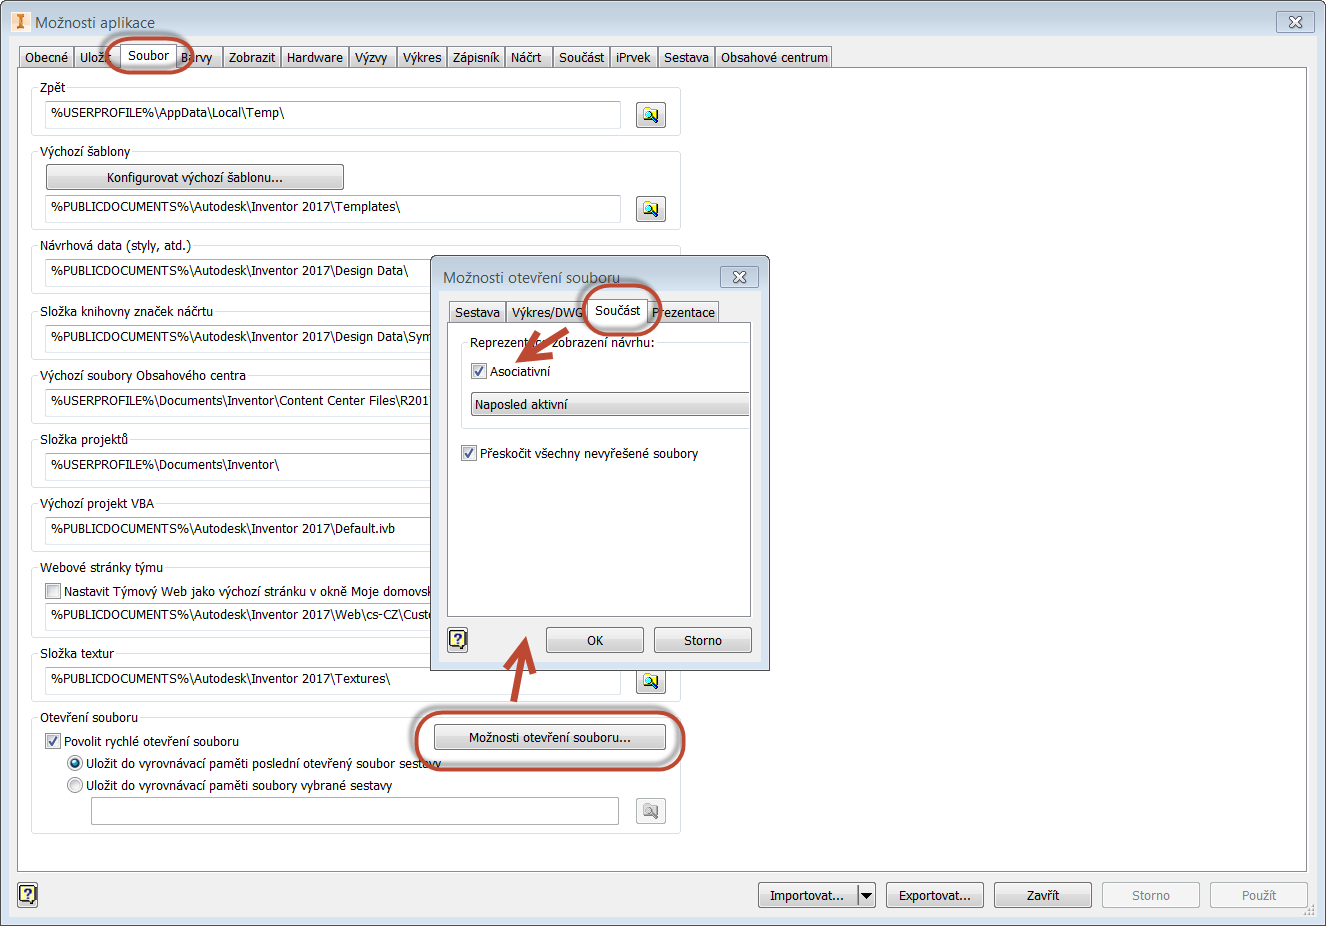This screenshot has height=926, width=1326.
Task: Toggle the Asociativní checkbox
Action: [x=479, y=371]
